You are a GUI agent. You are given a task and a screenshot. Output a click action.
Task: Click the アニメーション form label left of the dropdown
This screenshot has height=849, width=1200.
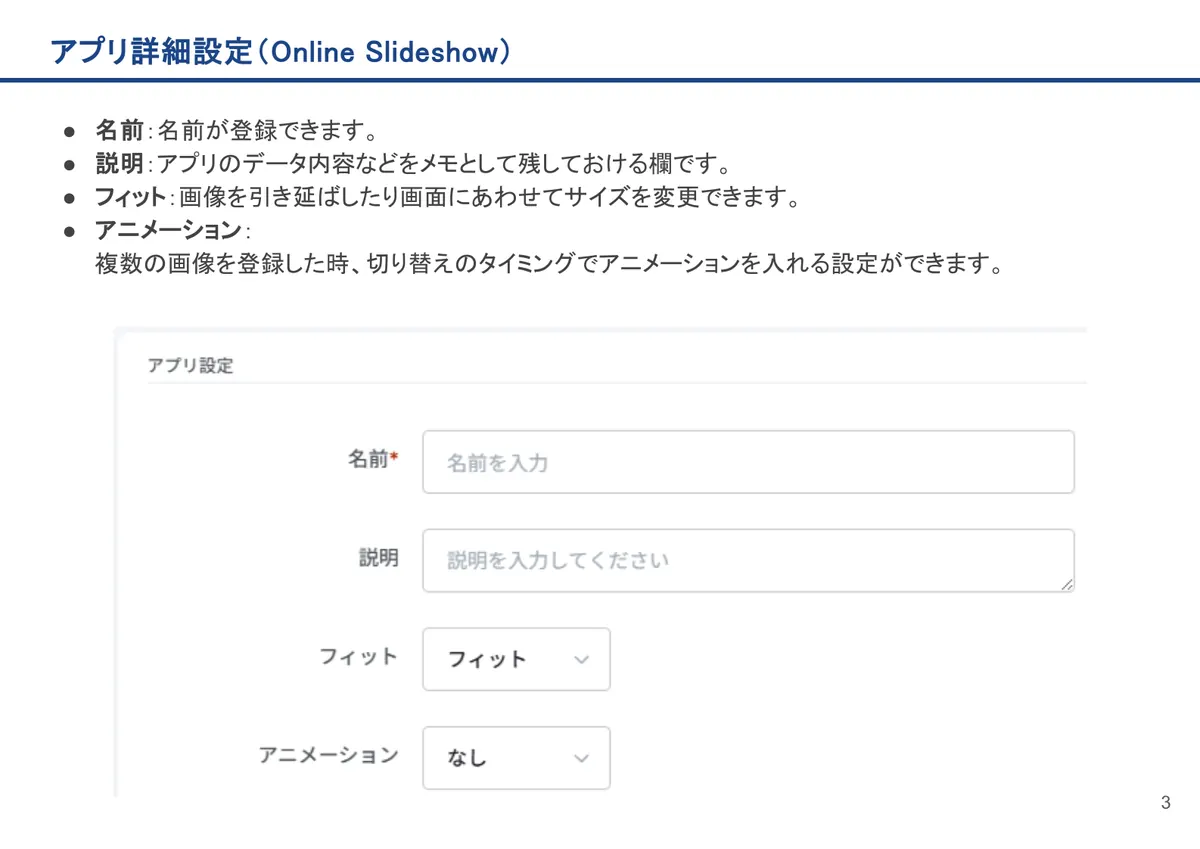coord(328,755)
